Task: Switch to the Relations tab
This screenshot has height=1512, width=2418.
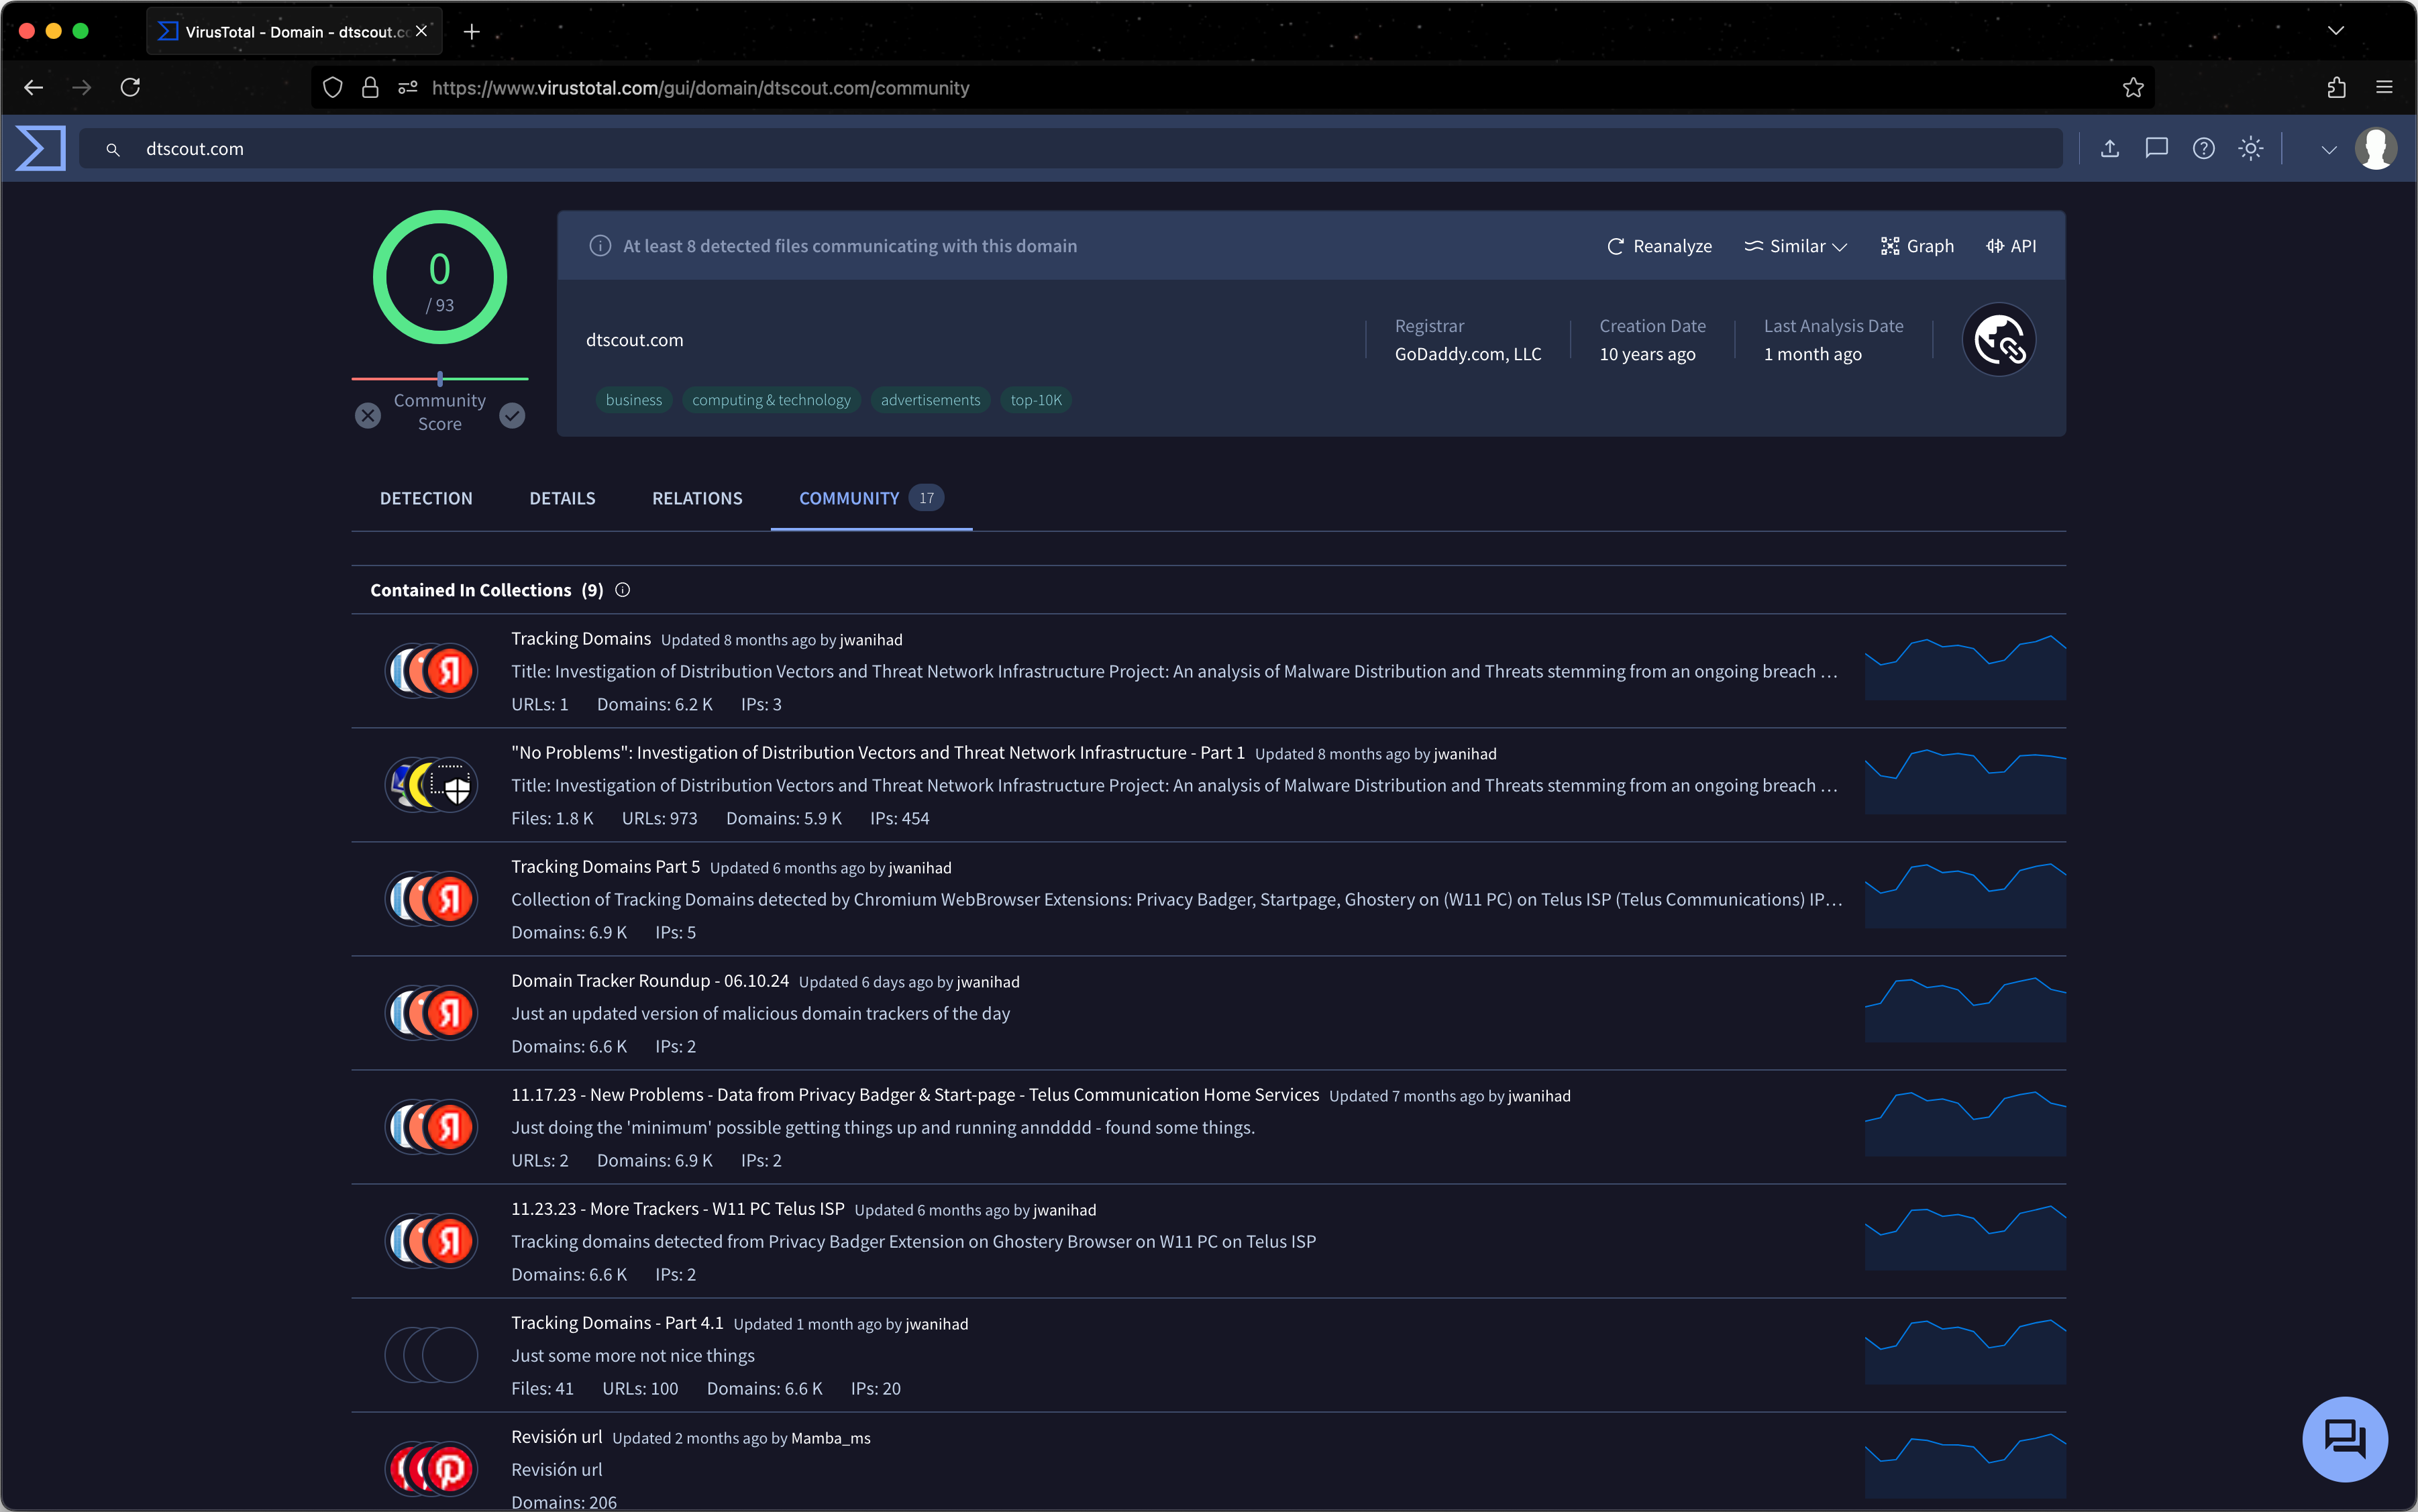Action: click(x=697, y=498)
